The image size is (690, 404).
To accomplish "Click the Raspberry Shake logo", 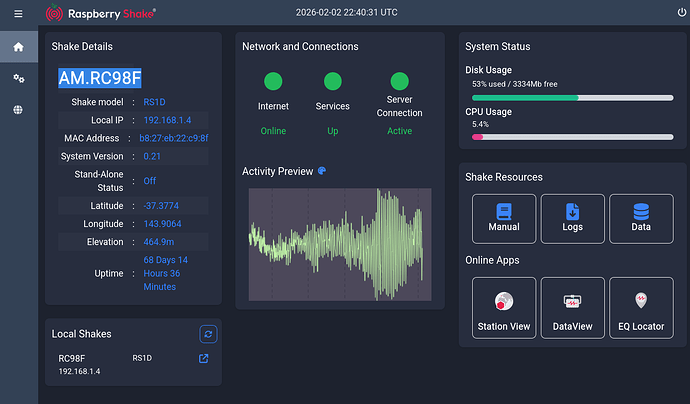I will pos(99,13).
